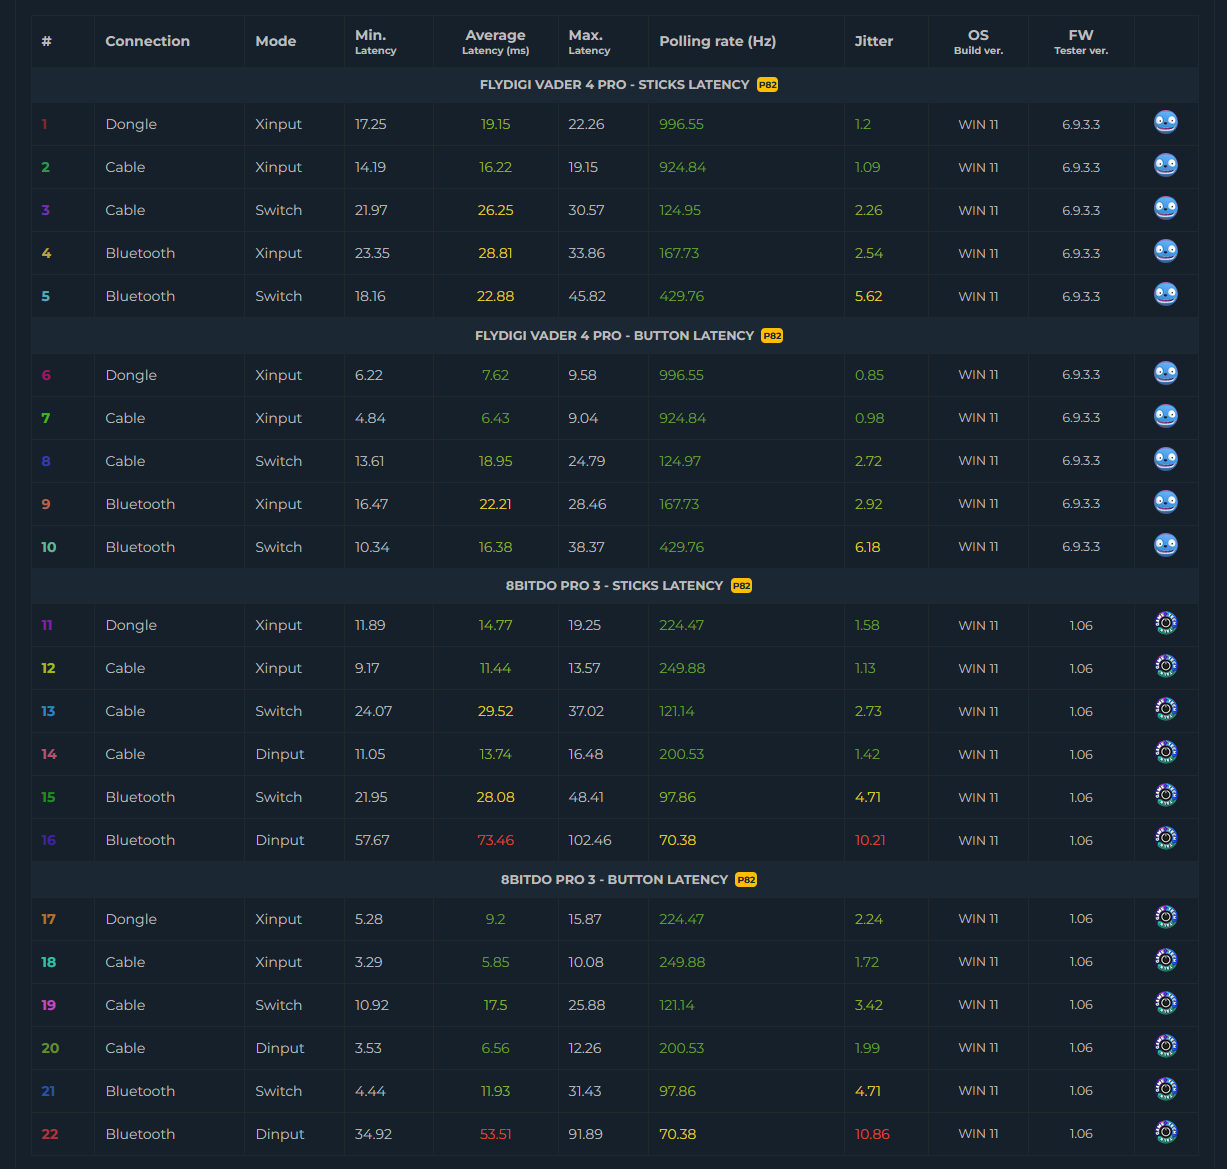The image size is (1227, 1169).
Task: Click min latency value 57.67
Action: click(x=372, y=840)
